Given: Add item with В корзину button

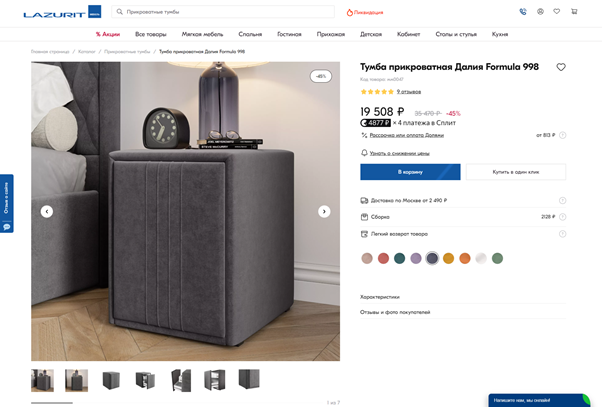Looking at the screenshot, I should tap(410, 172).
